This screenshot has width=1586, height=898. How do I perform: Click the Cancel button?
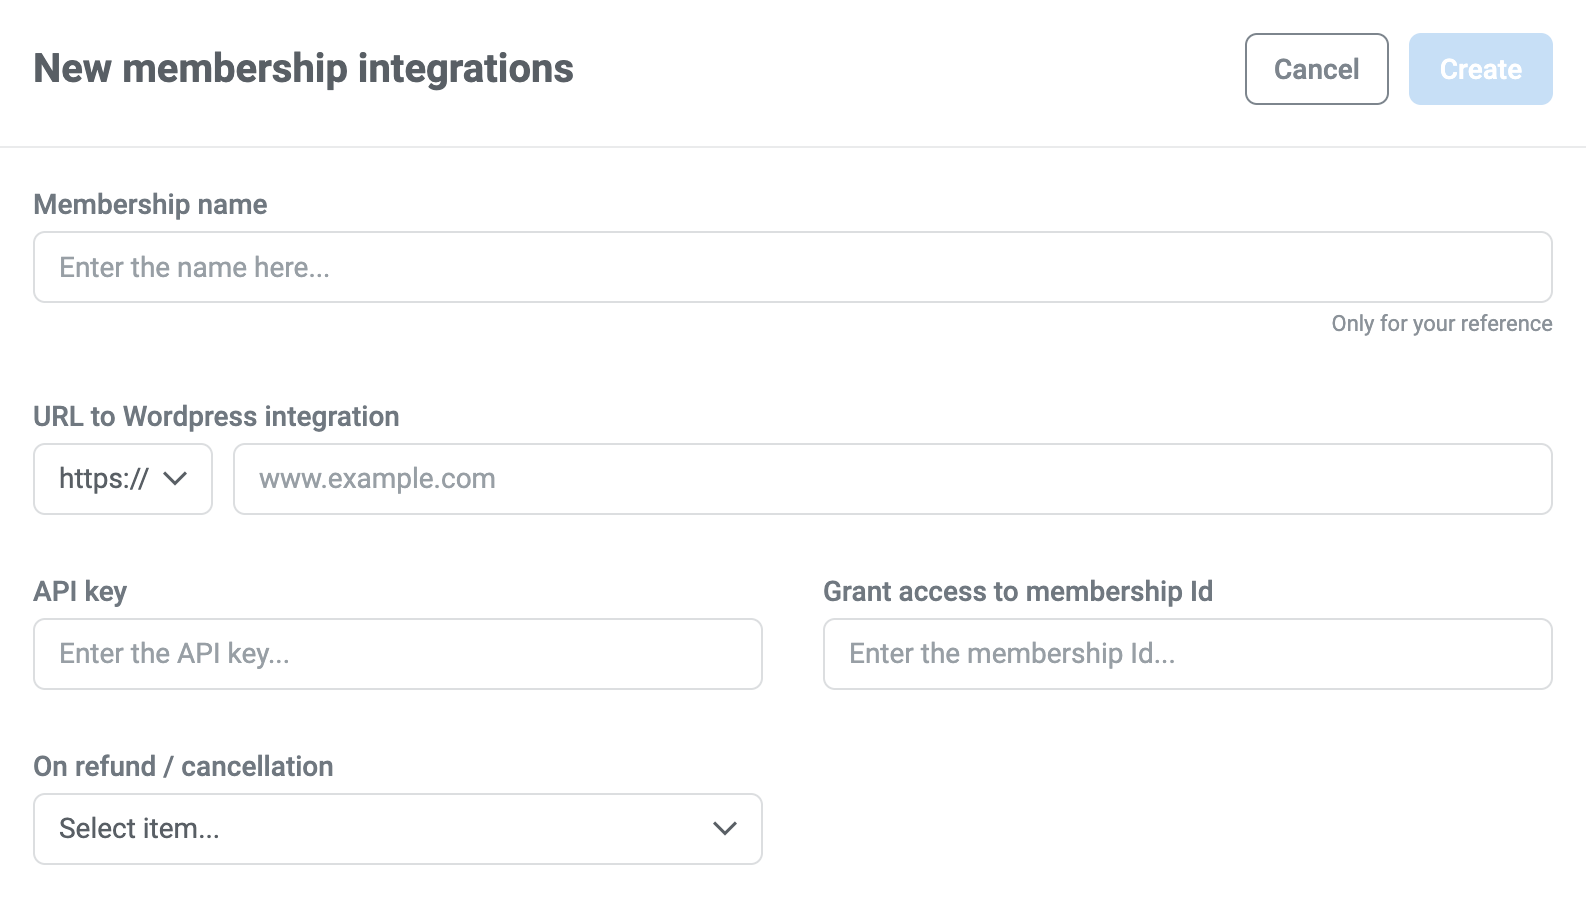click(1316, 69)
